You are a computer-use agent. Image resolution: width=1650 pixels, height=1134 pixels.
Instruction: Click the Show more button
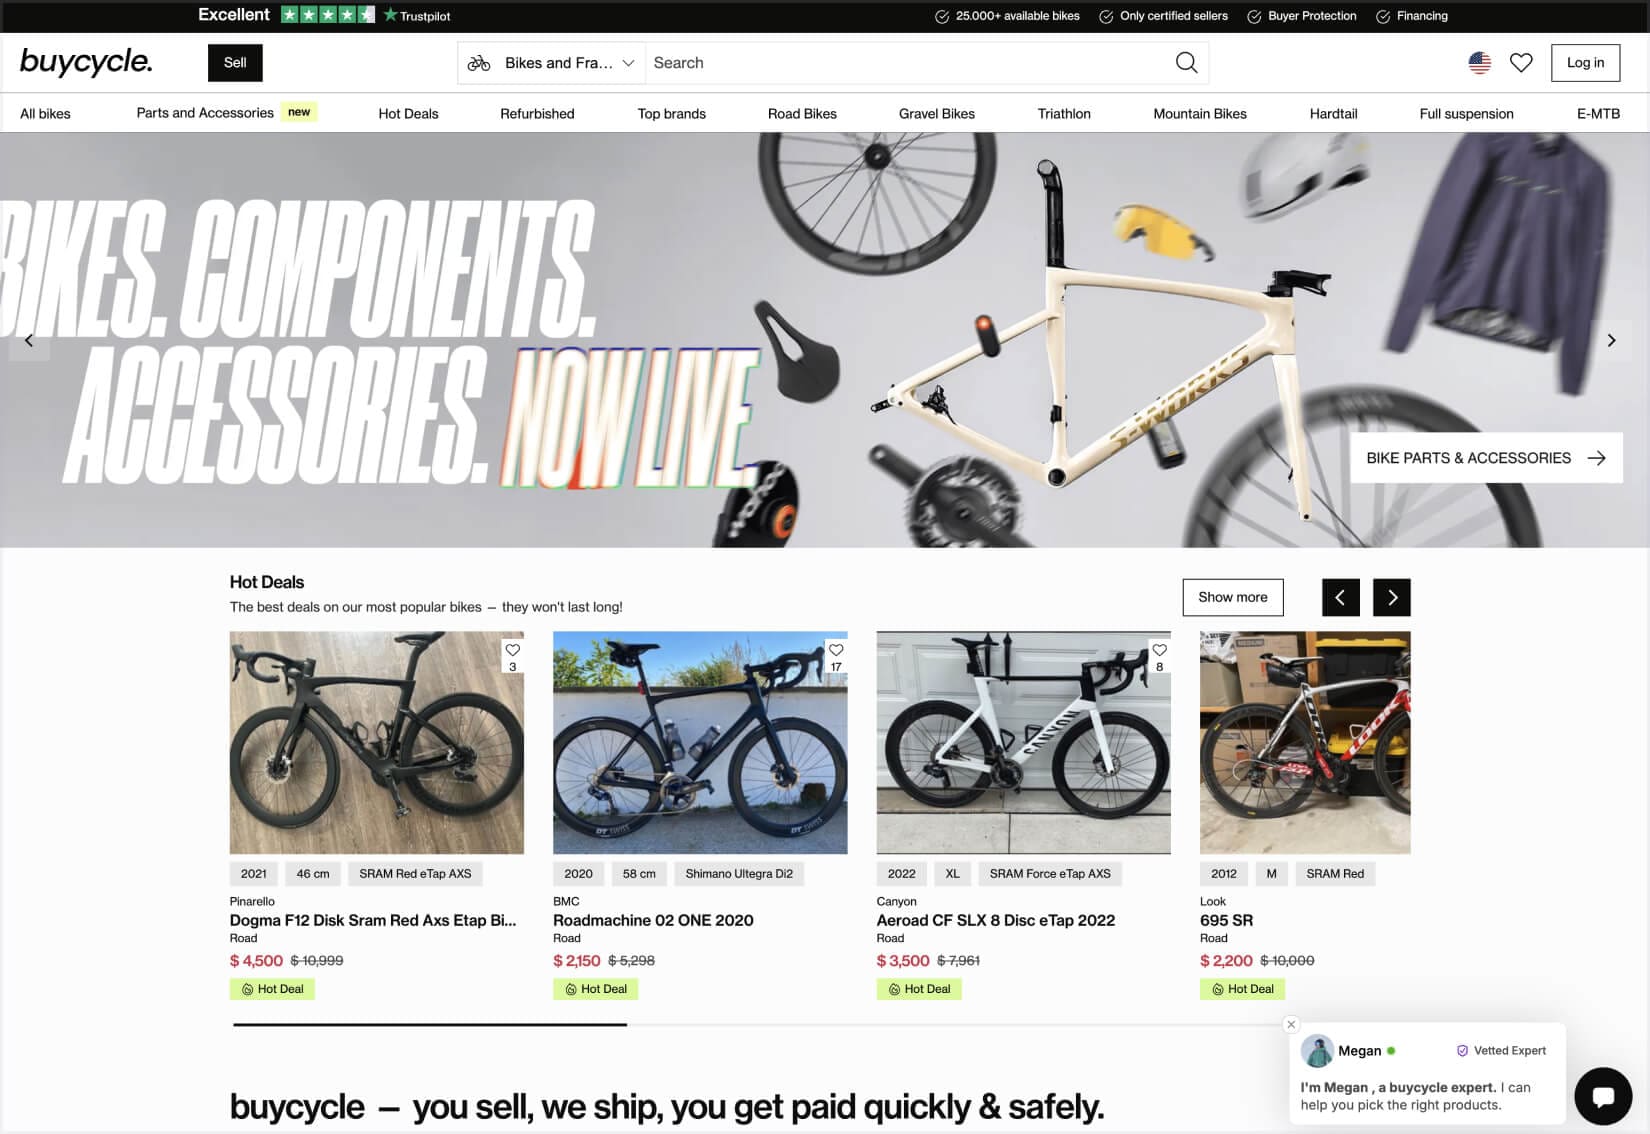click(x=1232, y=597)
